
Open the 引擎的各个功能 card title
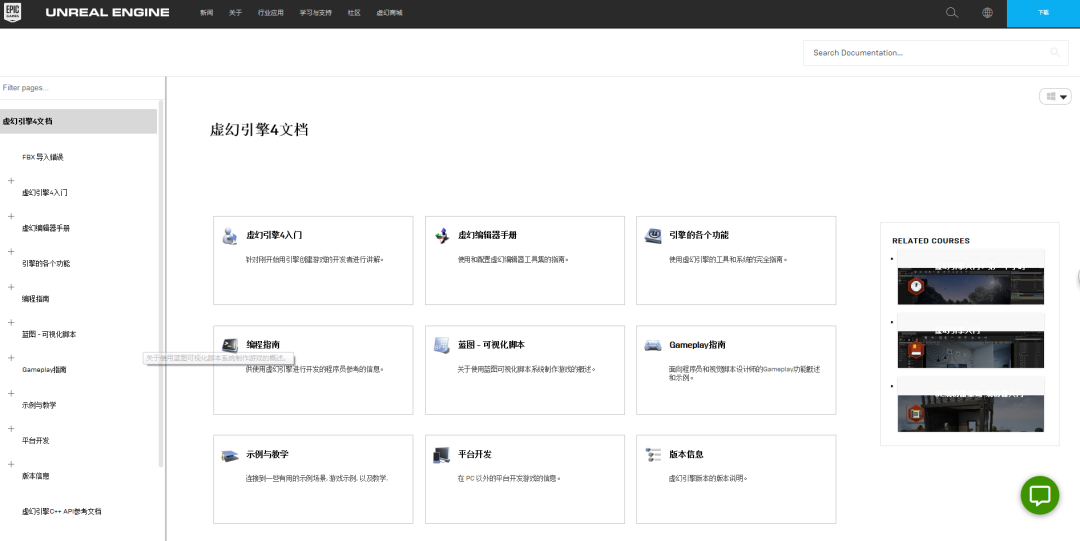pos(698,235)
